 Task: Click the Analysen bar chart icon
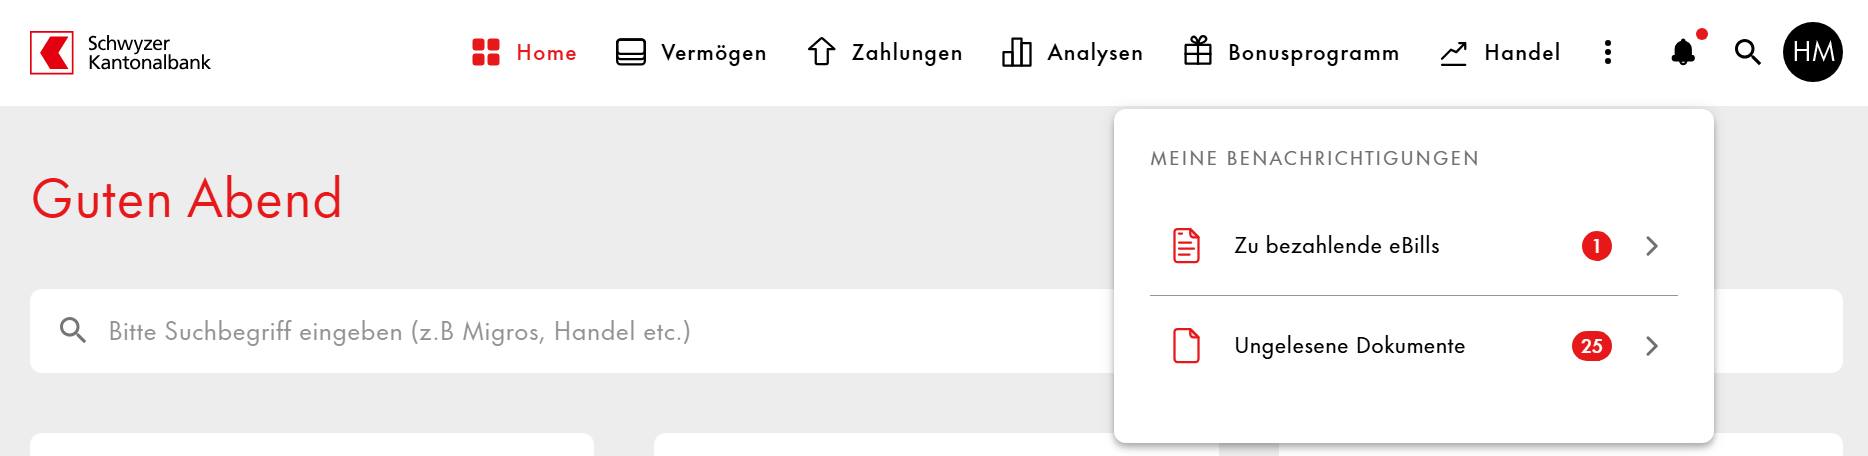click(x=1017, y=52)
